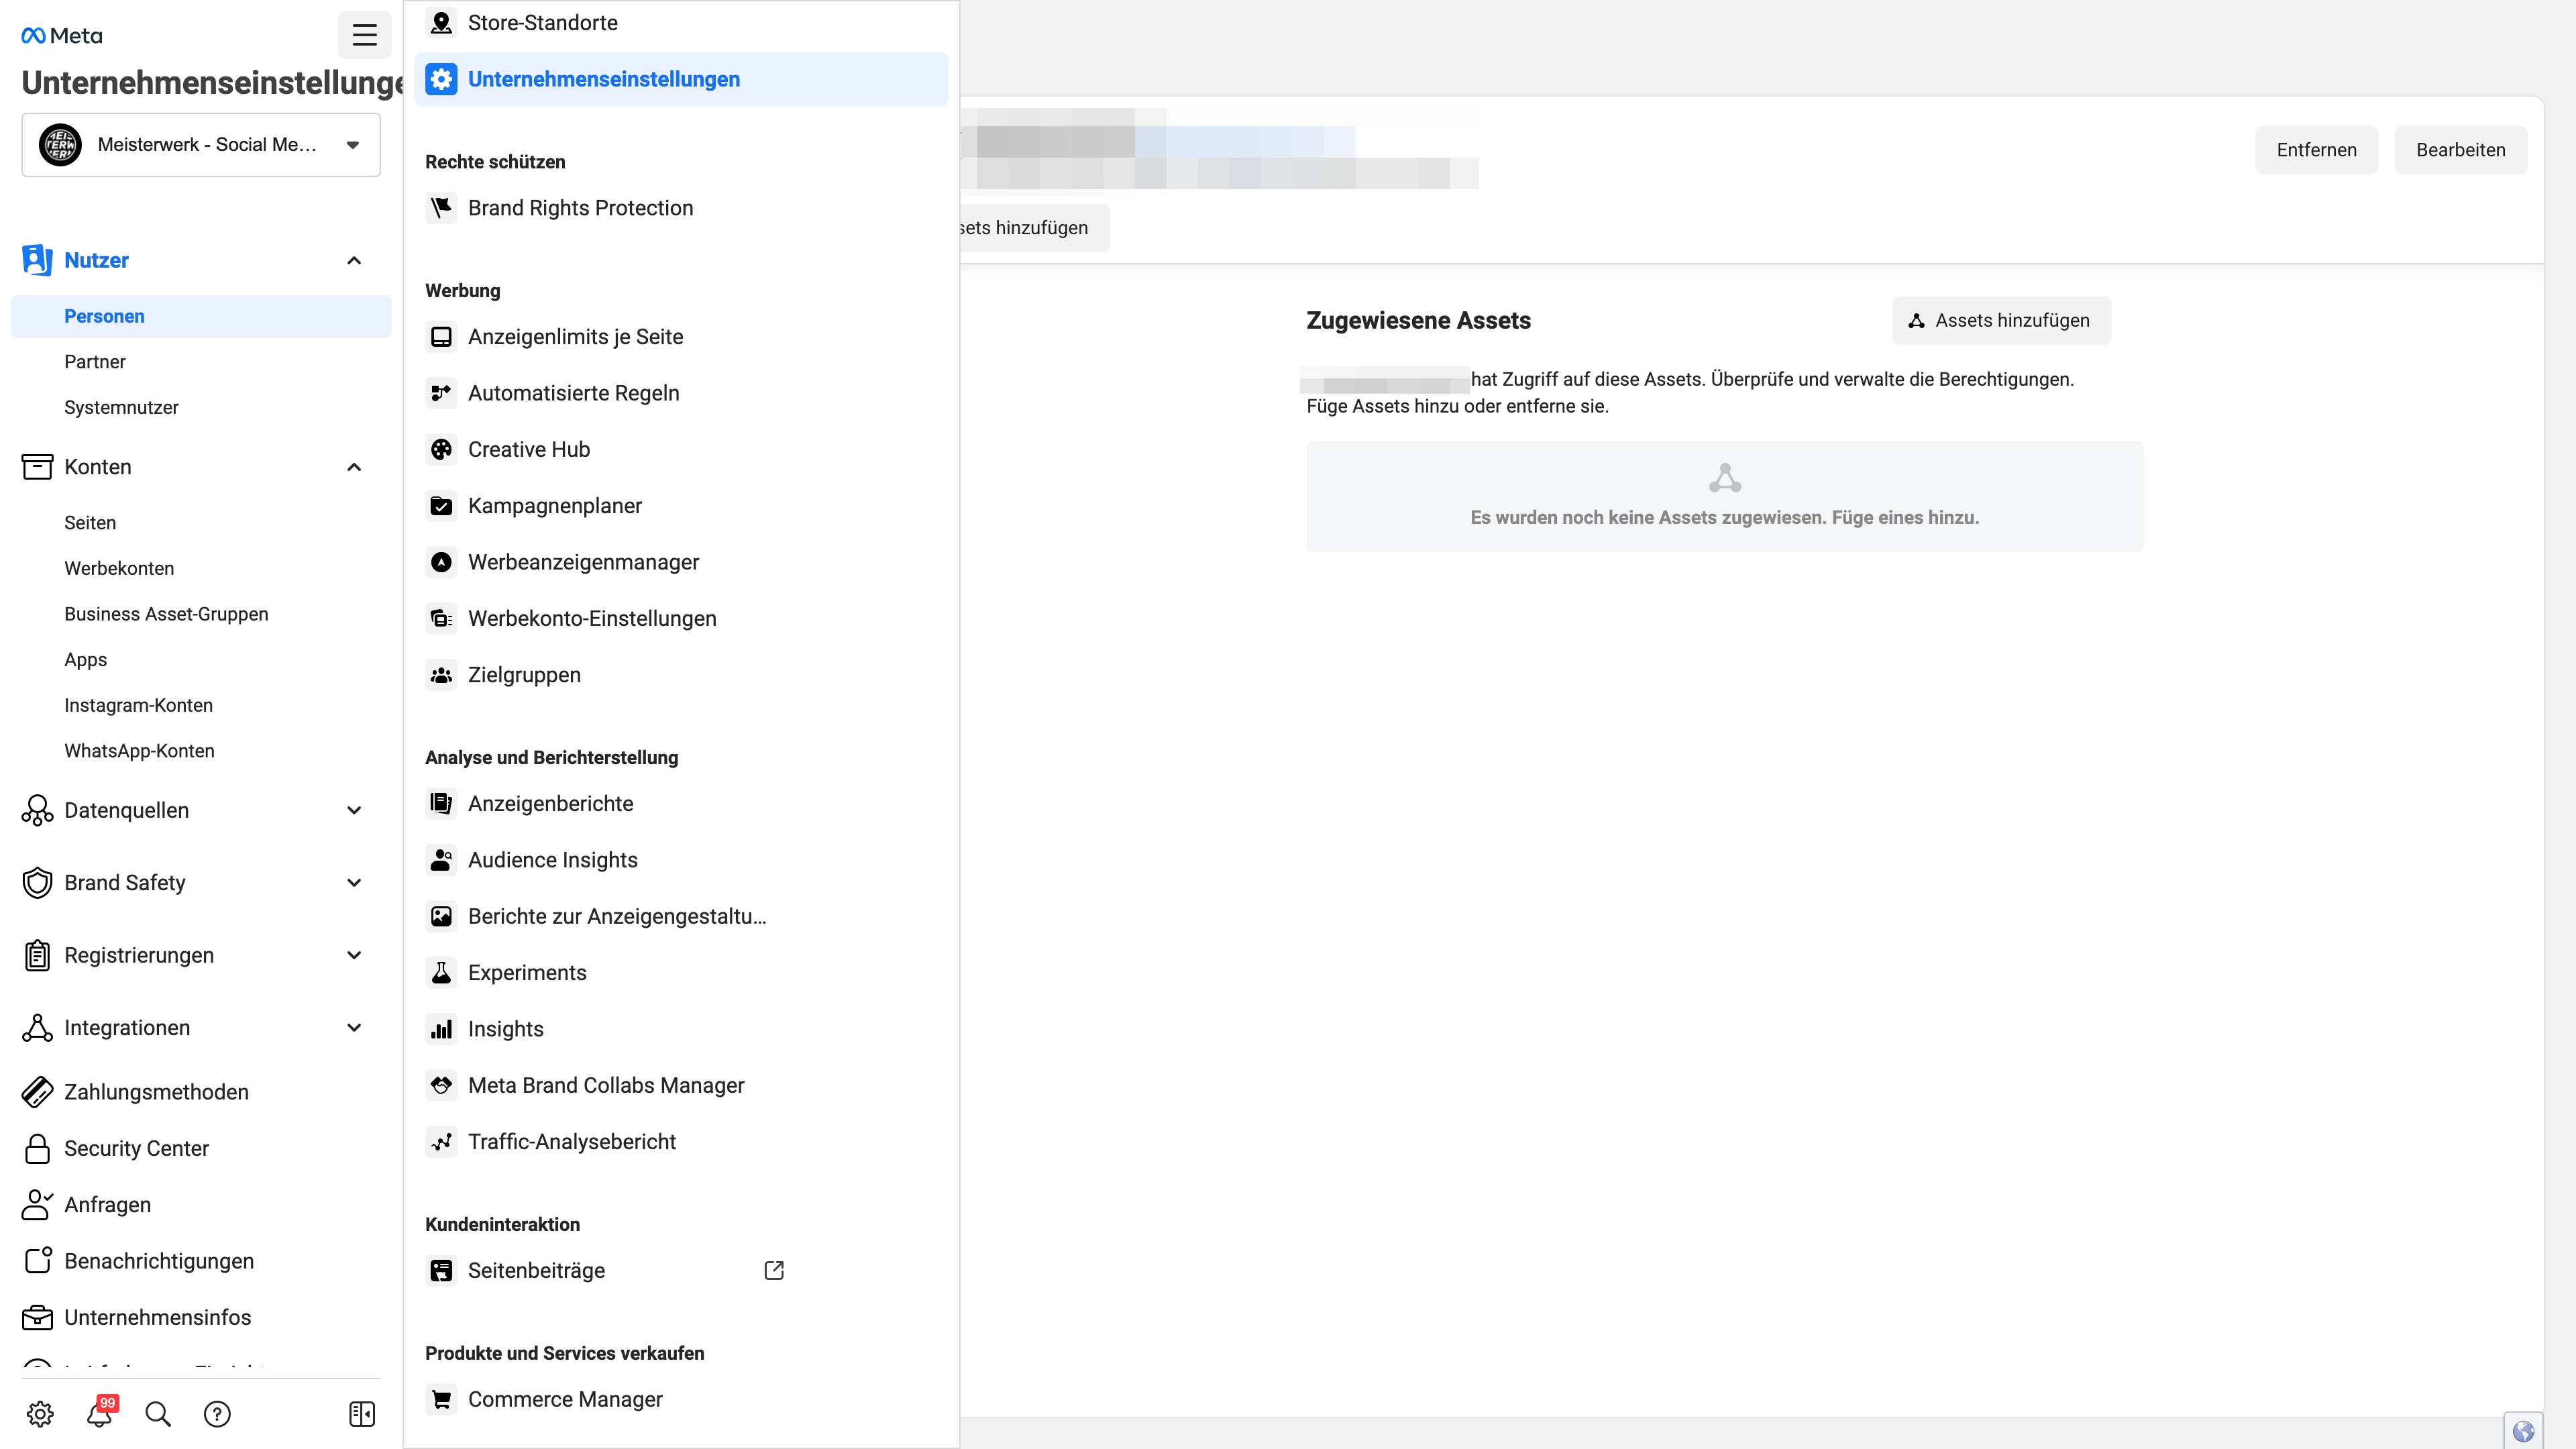Open search via the magnifier icon
This screenshot has height=1449, width=2576.
coord(157,1413)
